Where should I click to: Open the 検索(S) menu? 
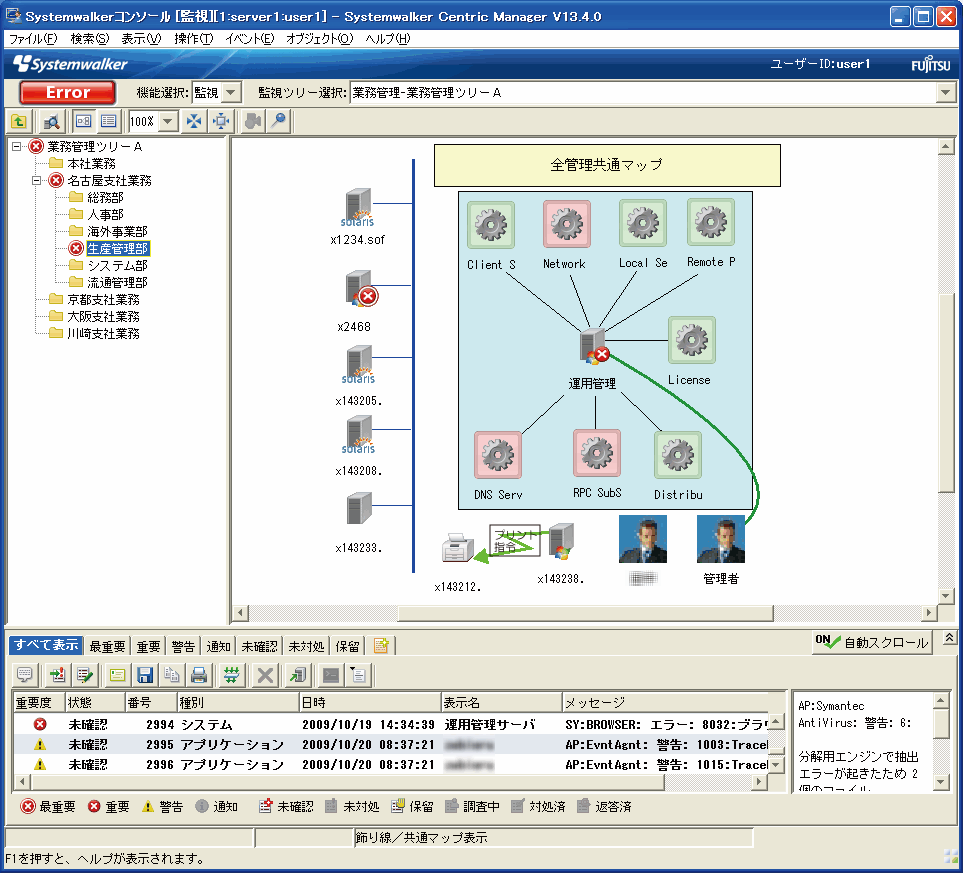point(90,39)
